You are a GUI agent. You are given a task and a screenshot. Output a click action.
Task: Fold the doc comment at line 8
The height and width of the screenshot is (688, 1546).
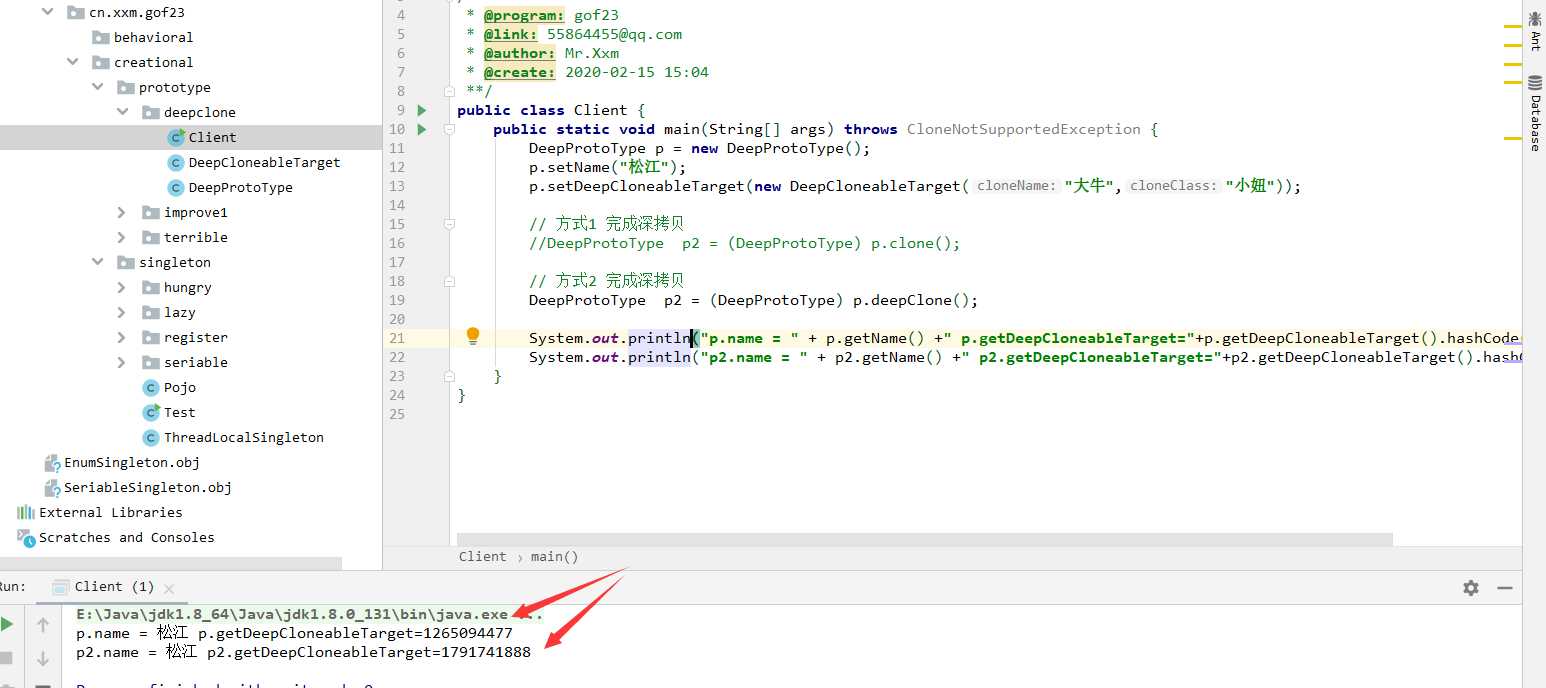[x=449, y=91]
